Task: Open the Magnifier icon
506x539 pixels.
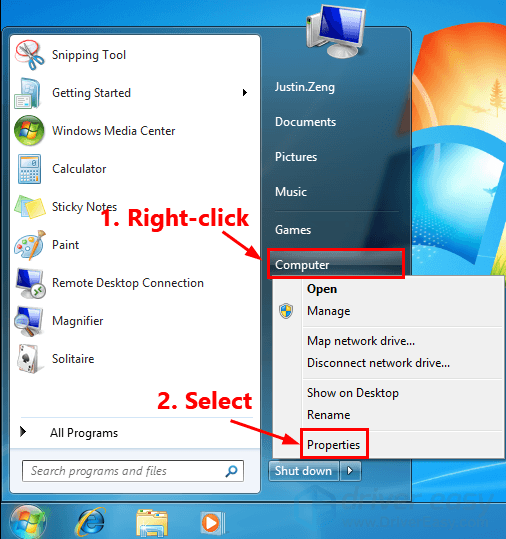Action: [29, 321]
